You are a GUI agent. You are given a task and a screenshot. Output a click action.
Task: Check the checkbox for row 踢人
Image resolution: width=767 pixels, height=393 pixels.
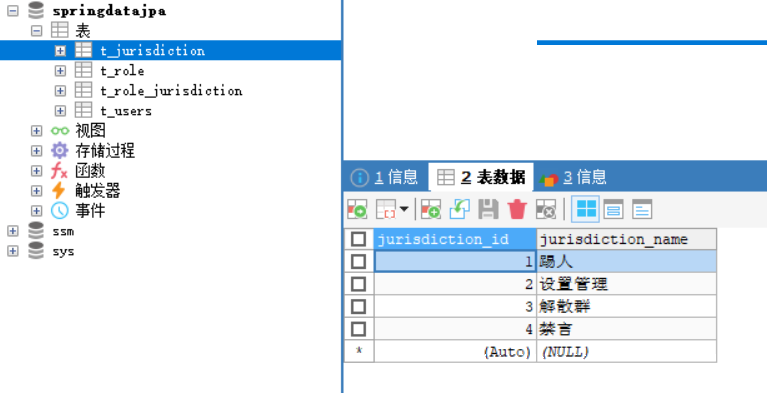pyautogui.click(x=359, y=261)
